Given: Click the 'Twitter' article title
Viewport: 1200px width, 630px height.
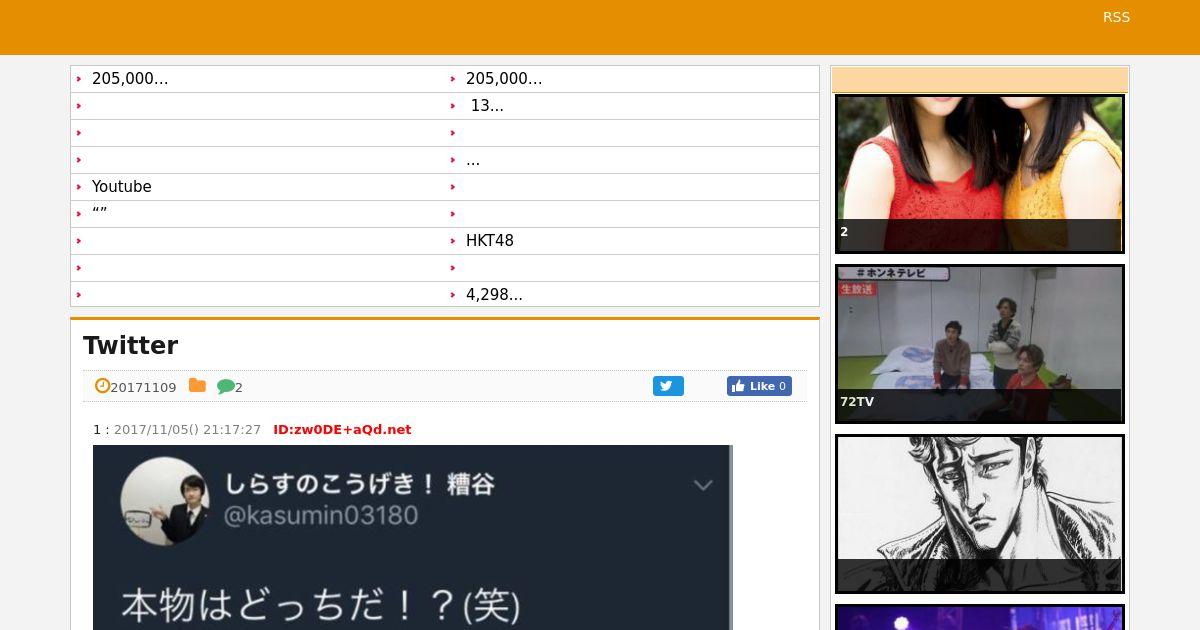Looking at the screenshot, I should click(131, 345).
